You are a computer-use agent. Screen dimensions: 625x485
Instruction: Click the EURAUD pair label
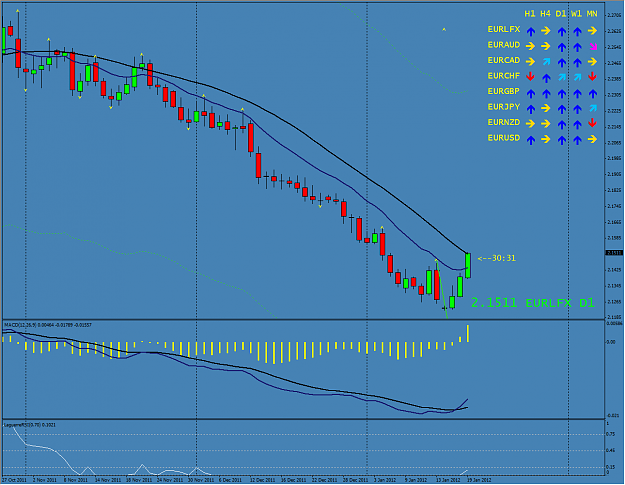(504, 45)
